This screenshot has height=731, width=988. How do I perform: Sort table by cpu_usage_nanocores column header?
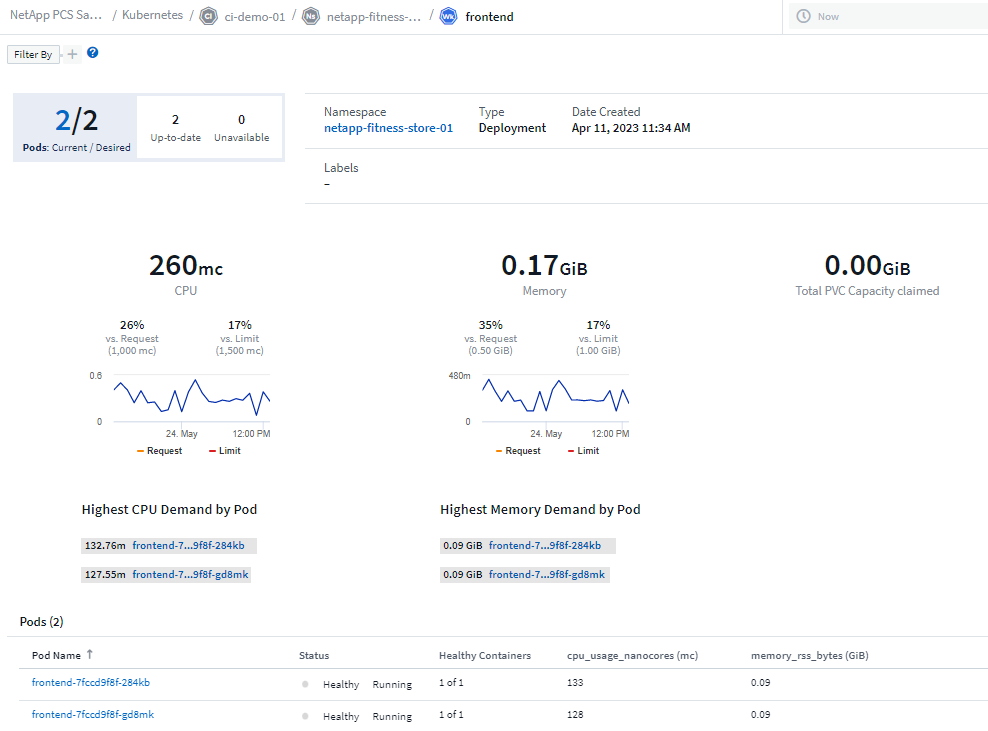click(x=631, y=655)
